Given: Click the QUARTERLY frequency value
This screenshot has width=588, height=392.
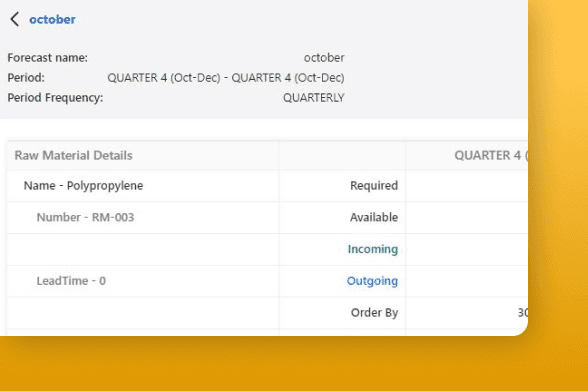Looking at the screenshot, I should (314, 98).
